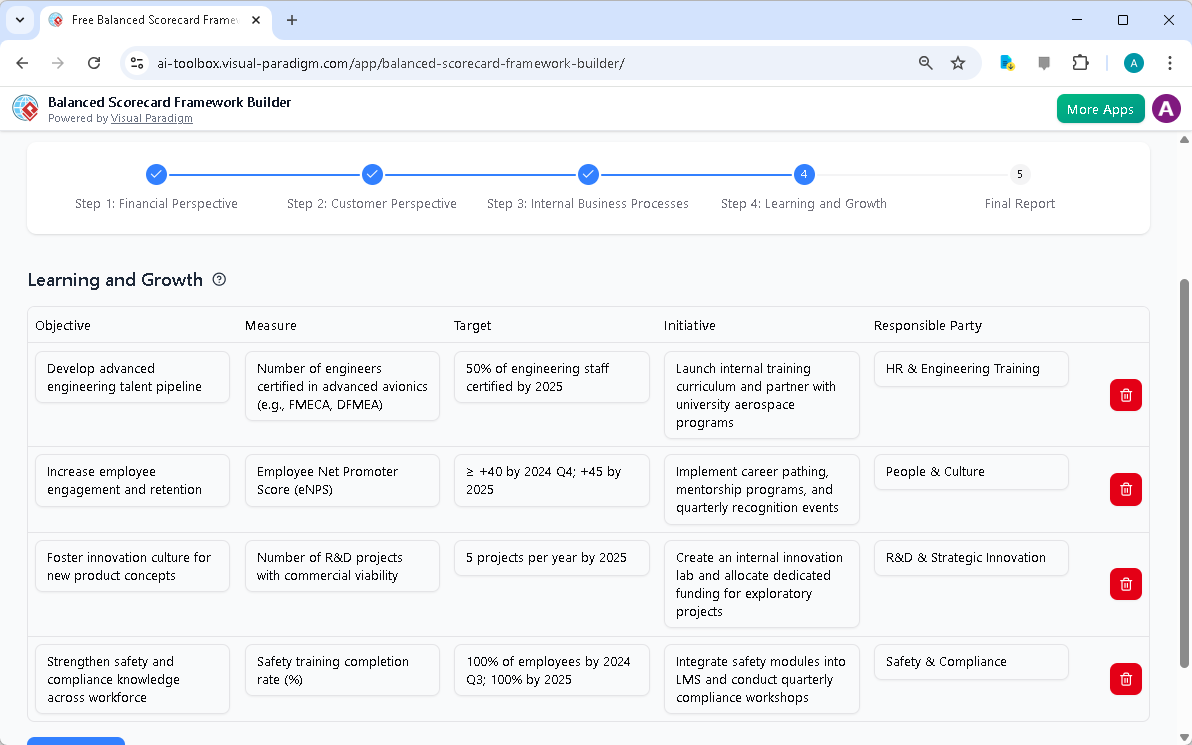Delete the "Foster innovation culture" row with trash icon
The image size is (1192, 745).
(1125, 584)
